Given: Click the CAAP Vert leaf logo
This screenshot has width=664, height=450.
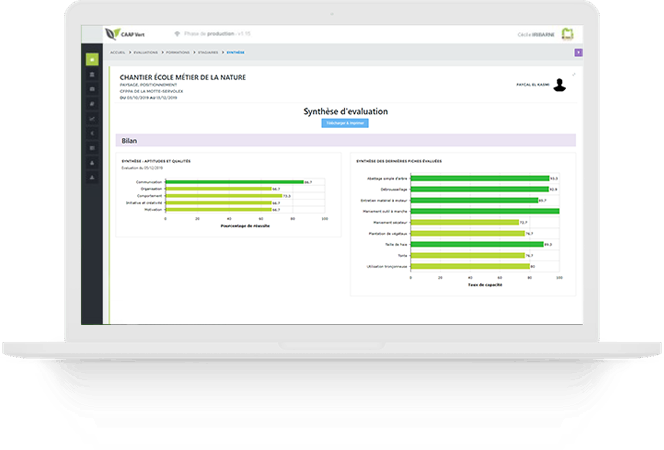Looking at the screenshot, I should 124,34.
